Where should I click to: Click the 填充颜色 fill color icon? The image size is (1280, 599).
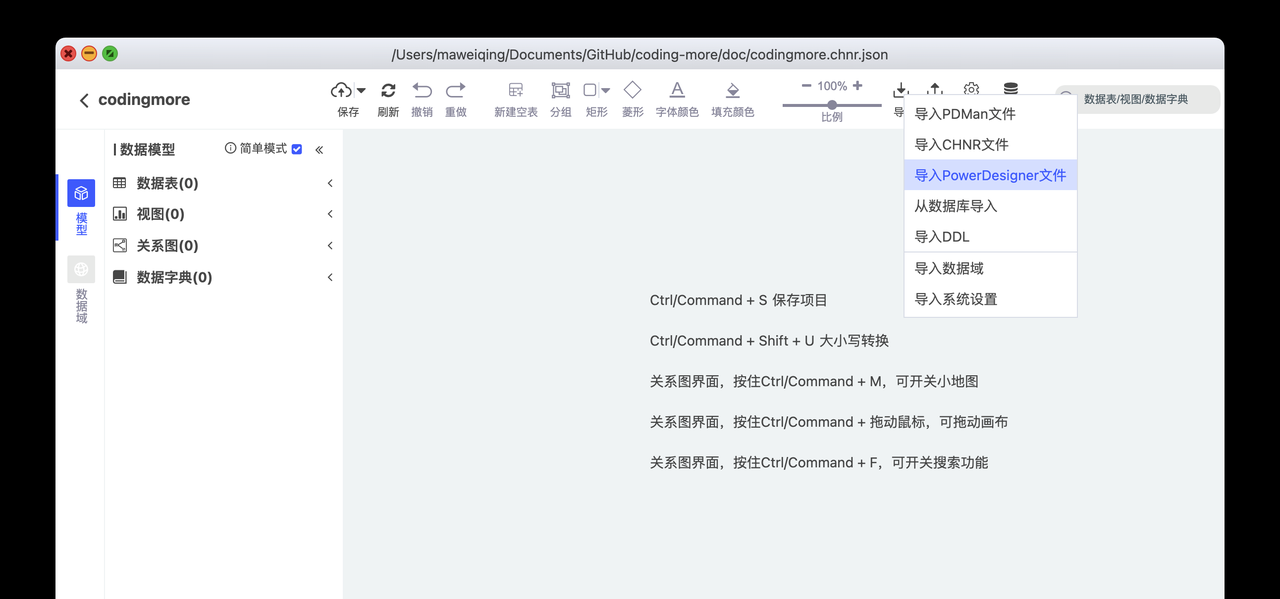coord(732,90)
